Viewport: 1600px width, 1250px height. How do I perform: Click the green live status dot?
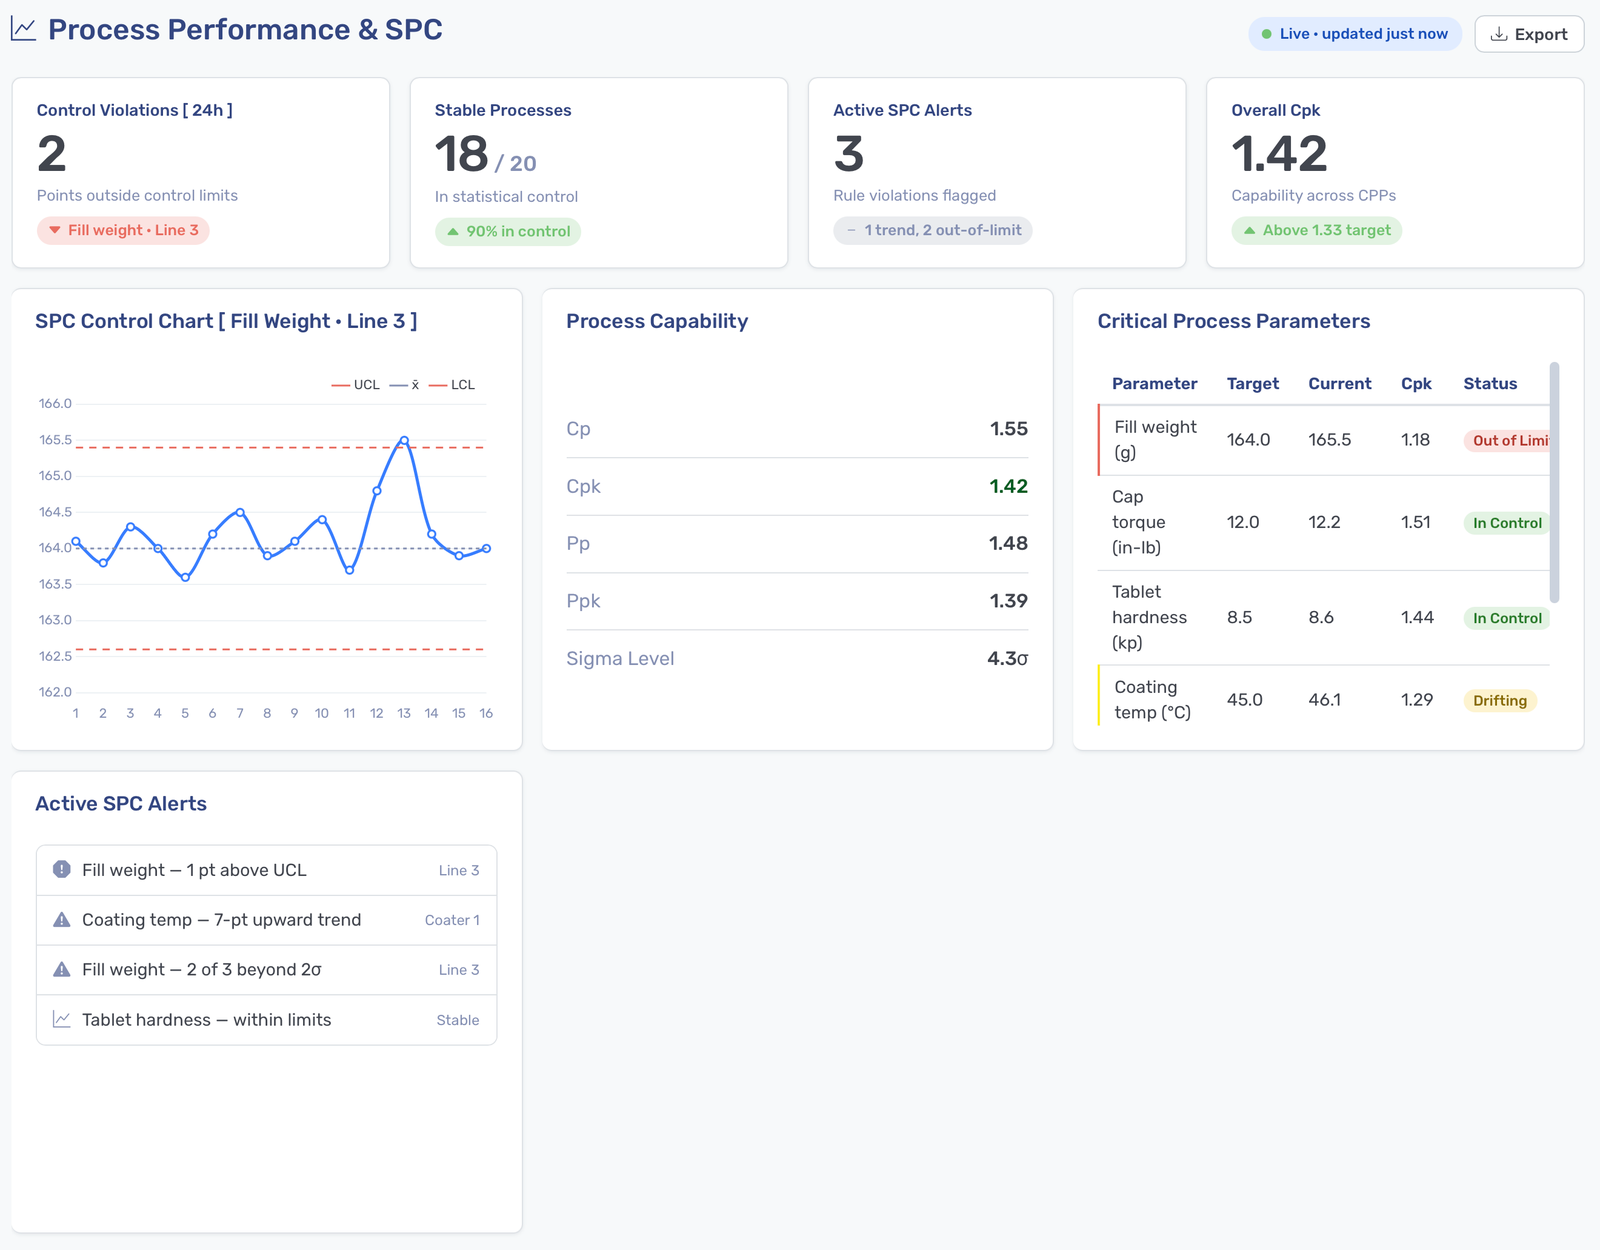[1267, 34]
